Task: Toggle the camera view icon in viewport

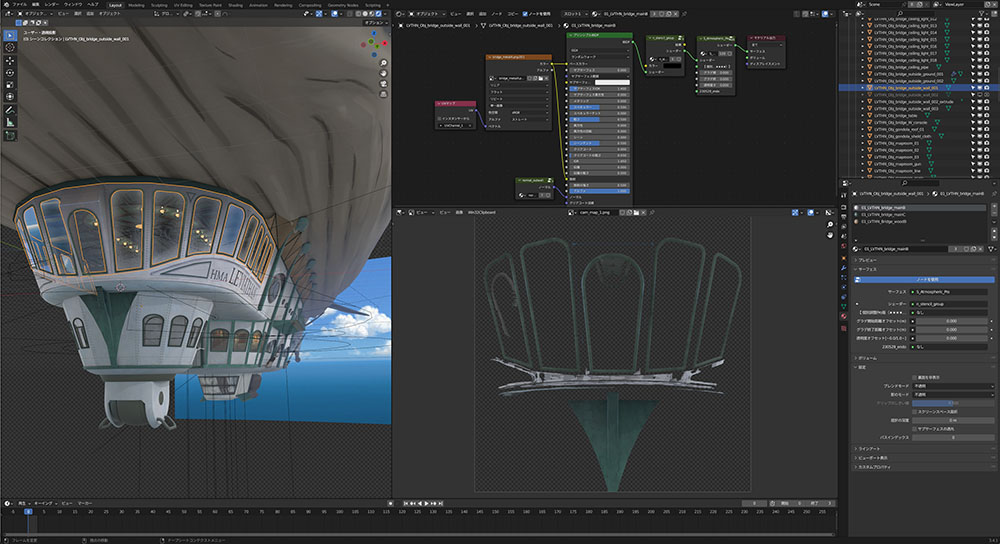Action: point(383,84)
